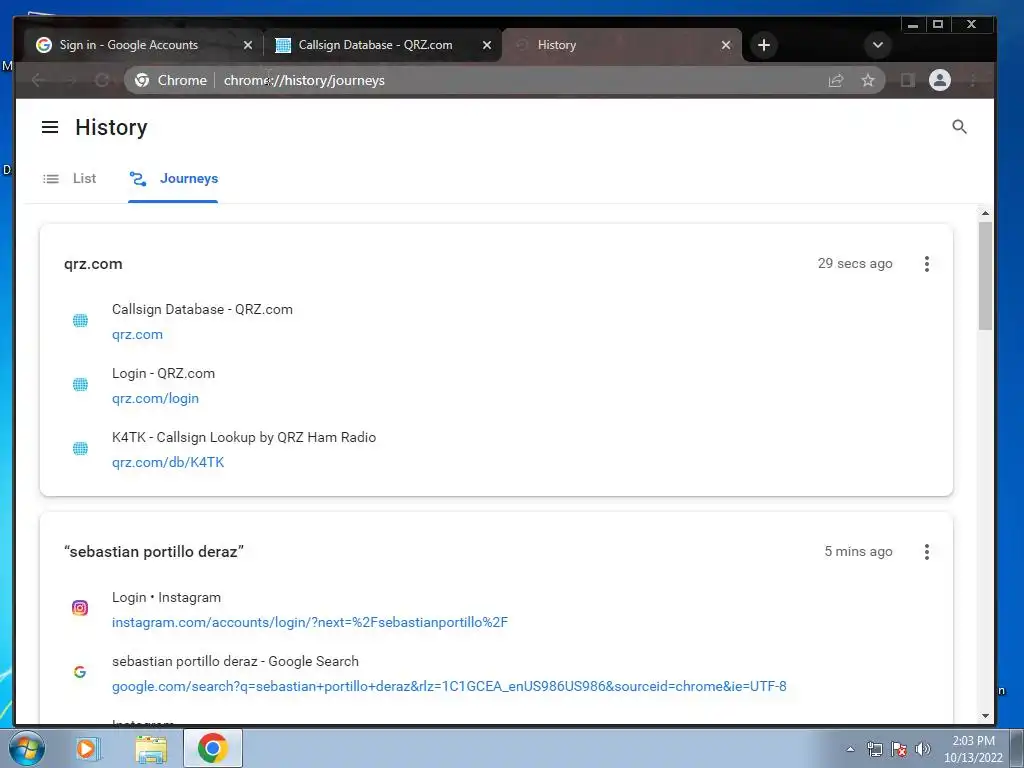This screenshot has width=1024, height=768.
Task: Click the browser back arrow
Action: [39, 80]
